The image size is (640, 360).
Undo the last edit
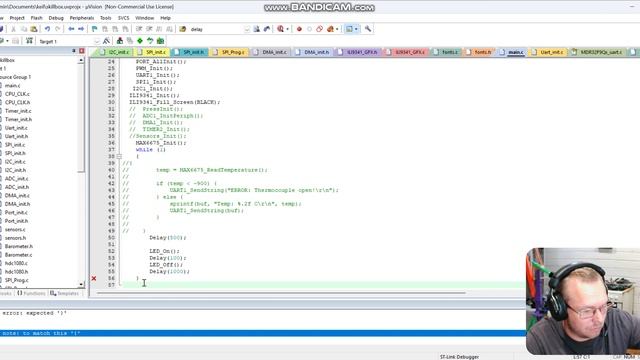pos(47,29)
